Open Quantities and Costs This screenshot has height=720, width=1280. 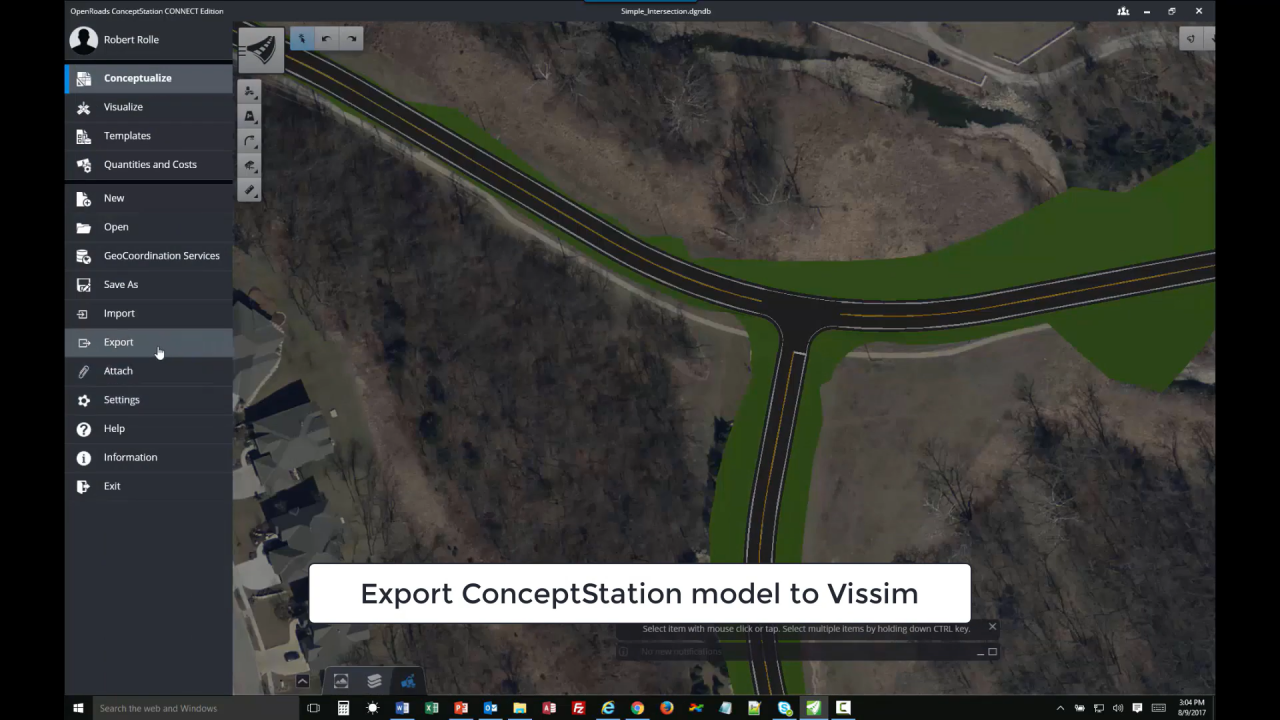point(149,165)
